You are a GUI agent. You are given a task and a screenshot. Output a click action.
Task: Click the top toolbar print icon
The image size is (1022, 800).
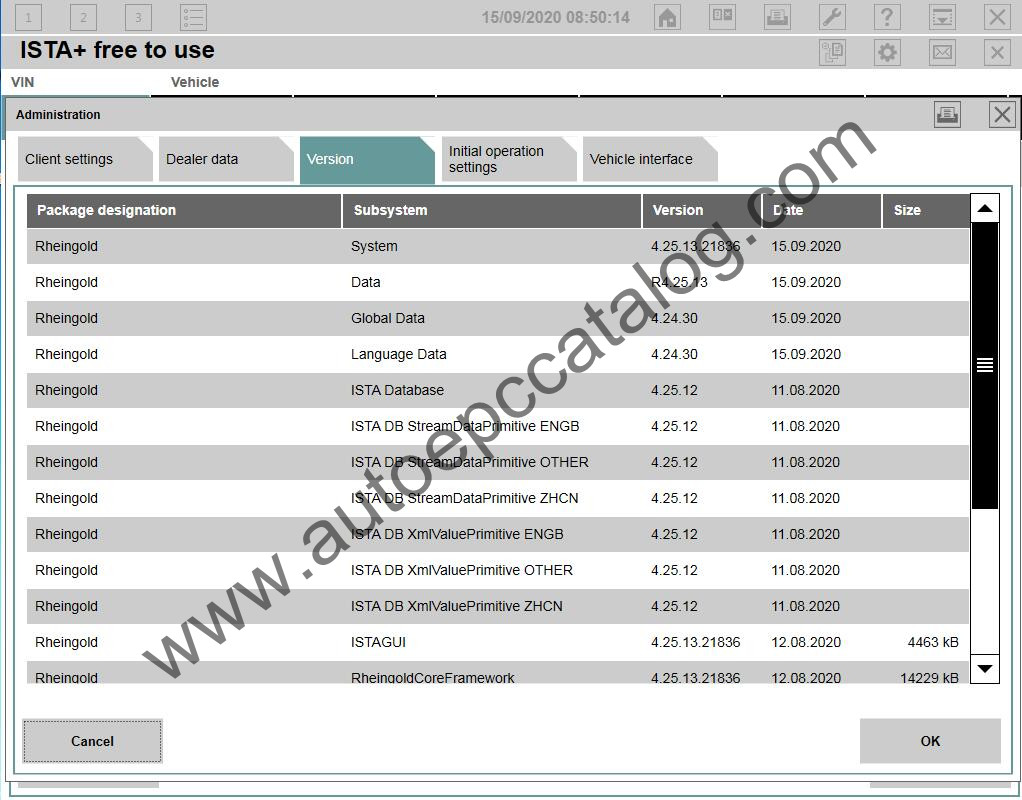pyautogui.click(x=777, y=17)
